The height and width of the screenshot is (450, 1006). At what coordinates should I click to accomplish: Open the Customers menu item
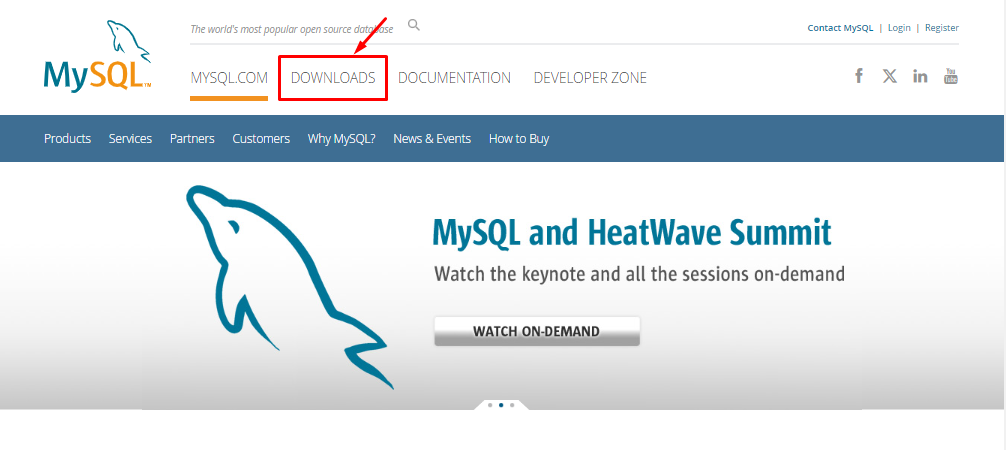(261, 139)
